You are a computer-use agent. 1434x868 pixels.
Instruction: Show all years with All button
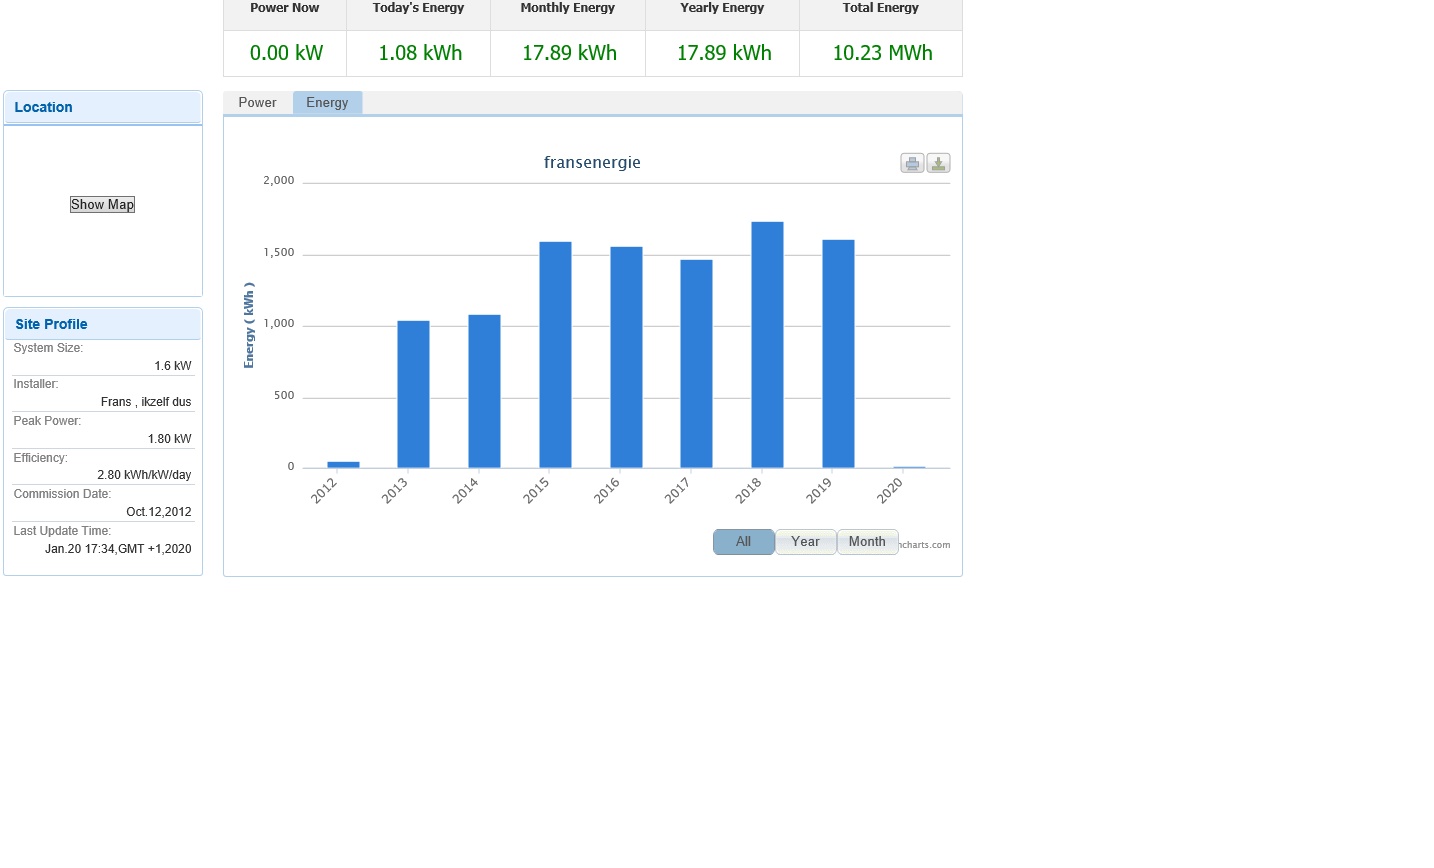(x=743, y=542)
